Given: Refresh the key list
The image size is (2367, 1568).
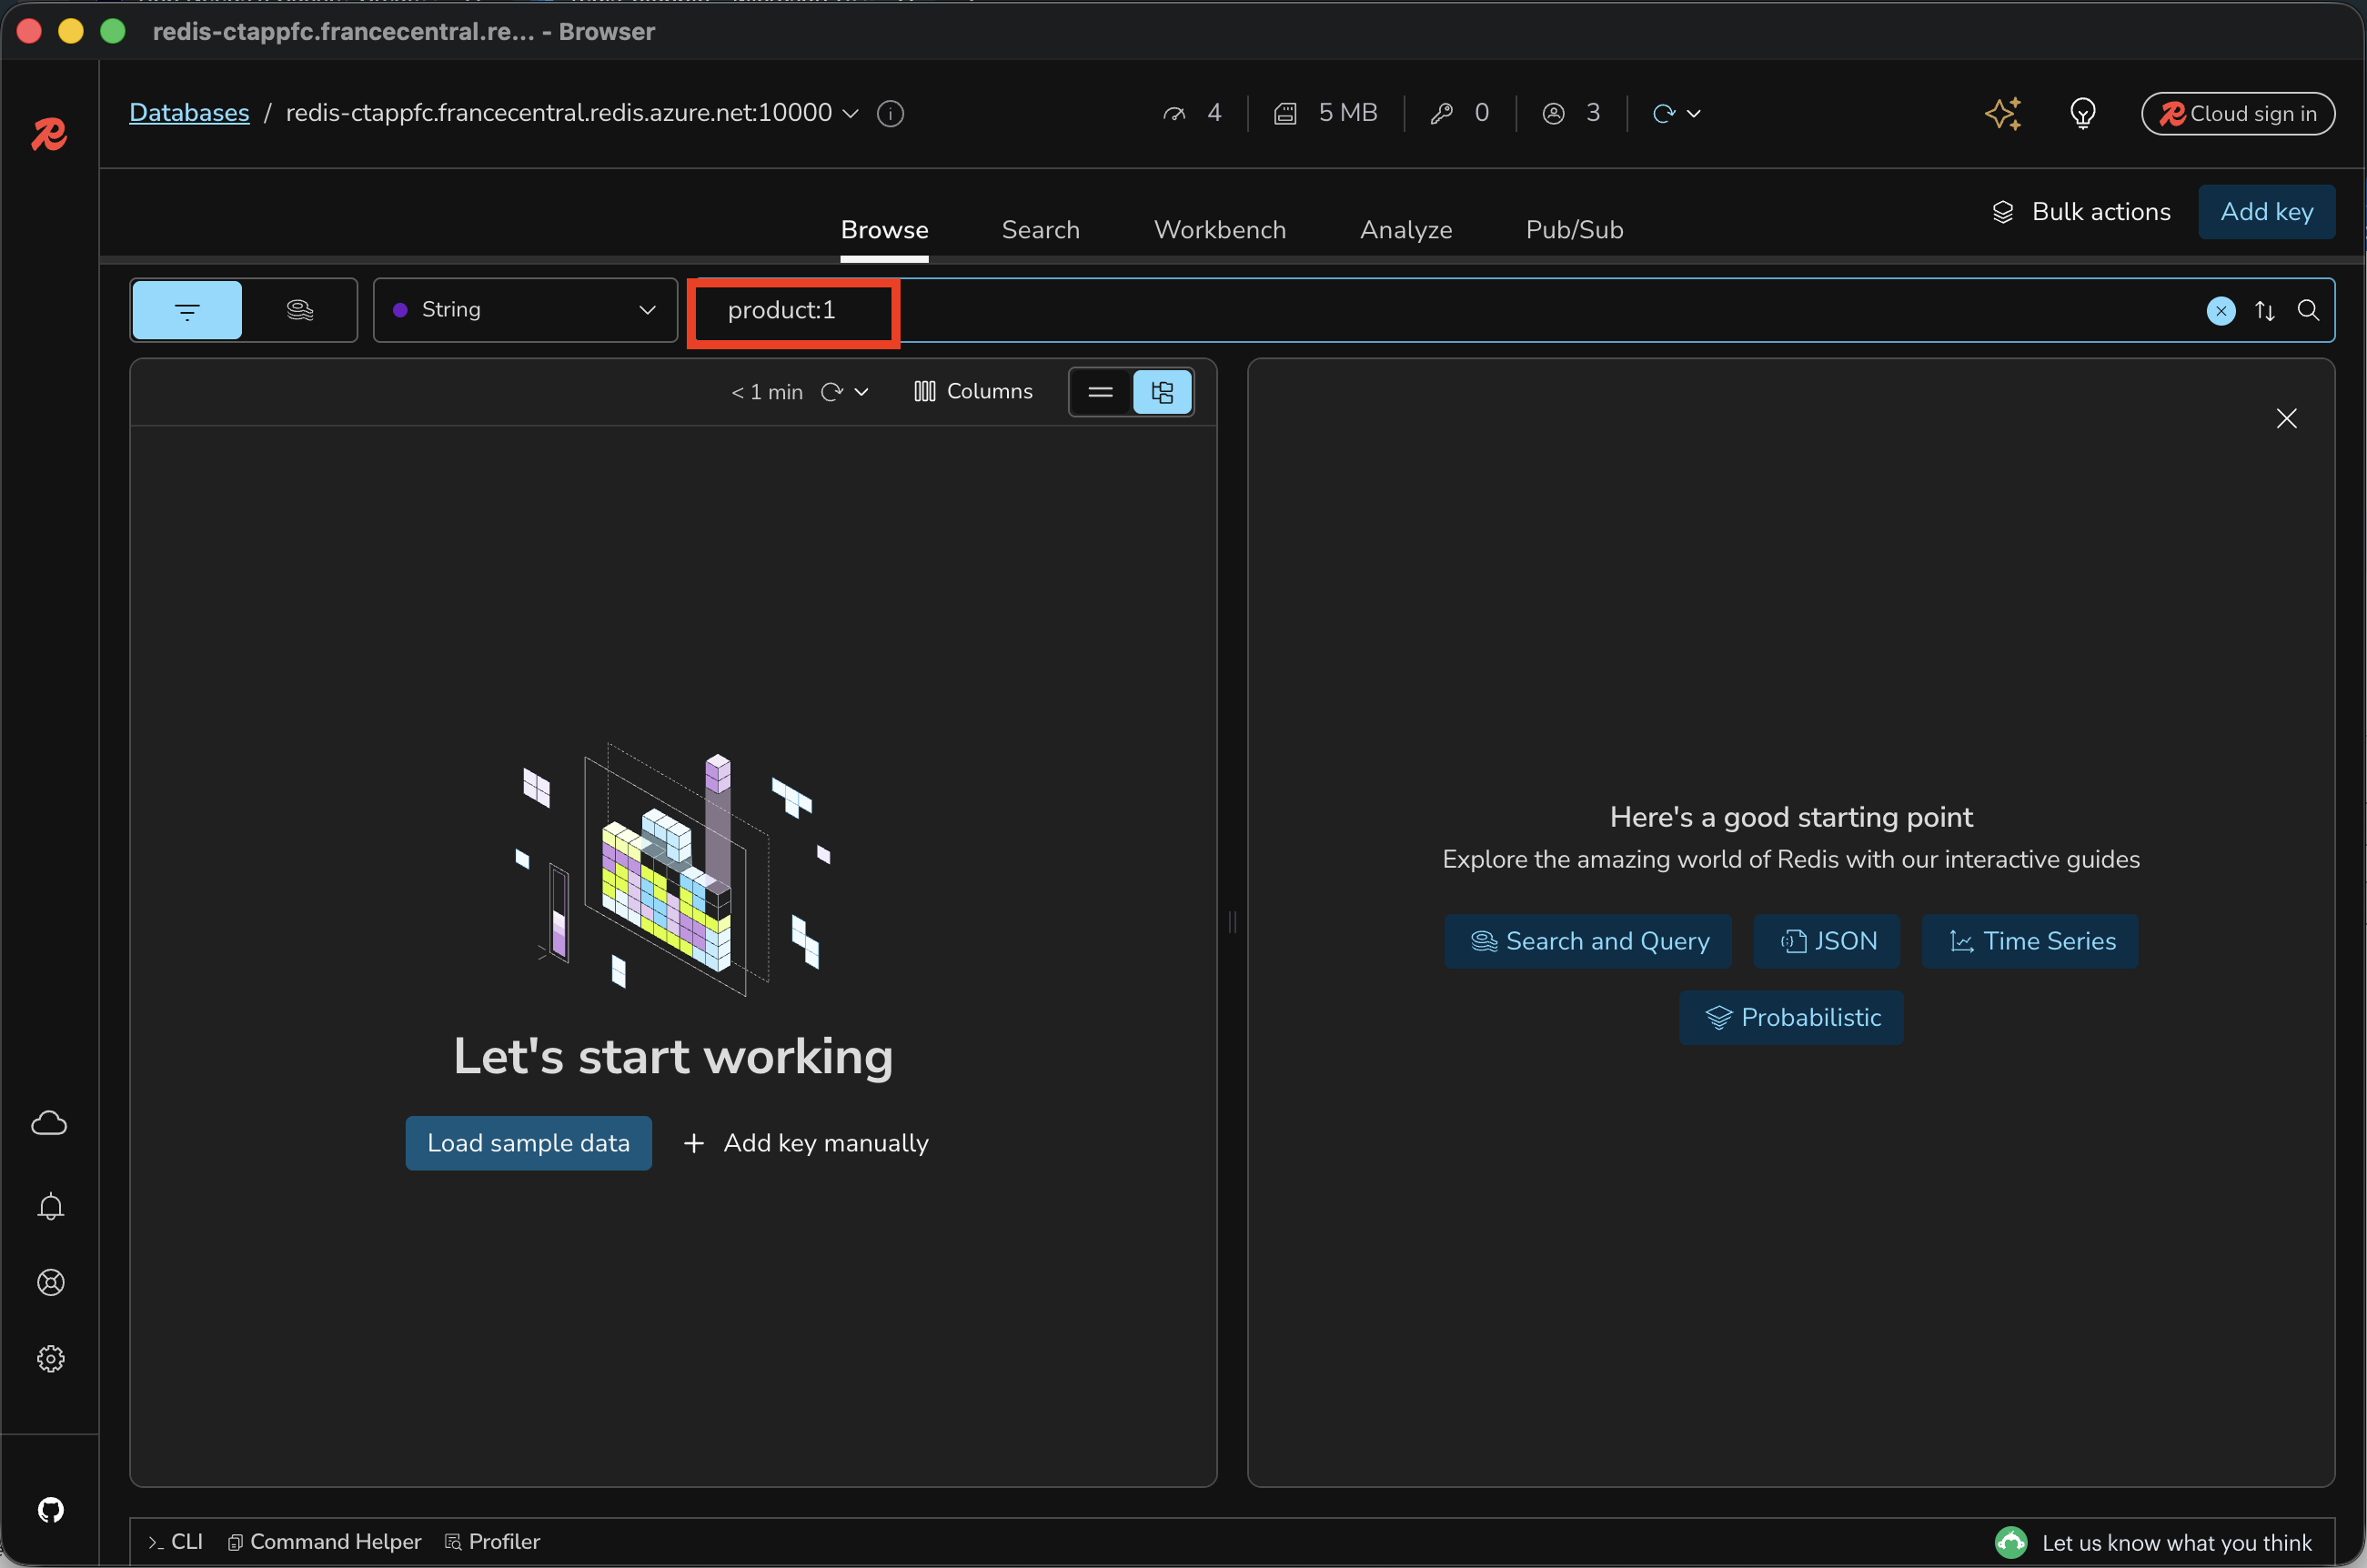Looking at the screenshot, I should tap(831, 392).
